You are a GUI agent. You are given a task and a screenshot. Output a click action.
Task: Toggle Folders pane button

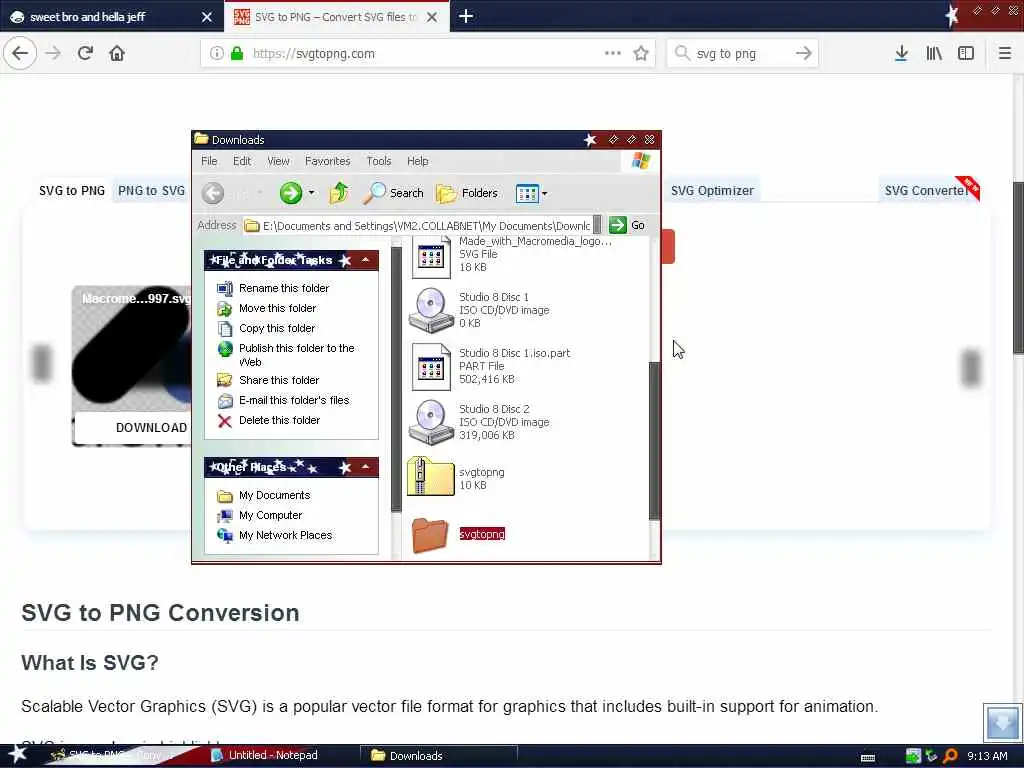[467, 193]
